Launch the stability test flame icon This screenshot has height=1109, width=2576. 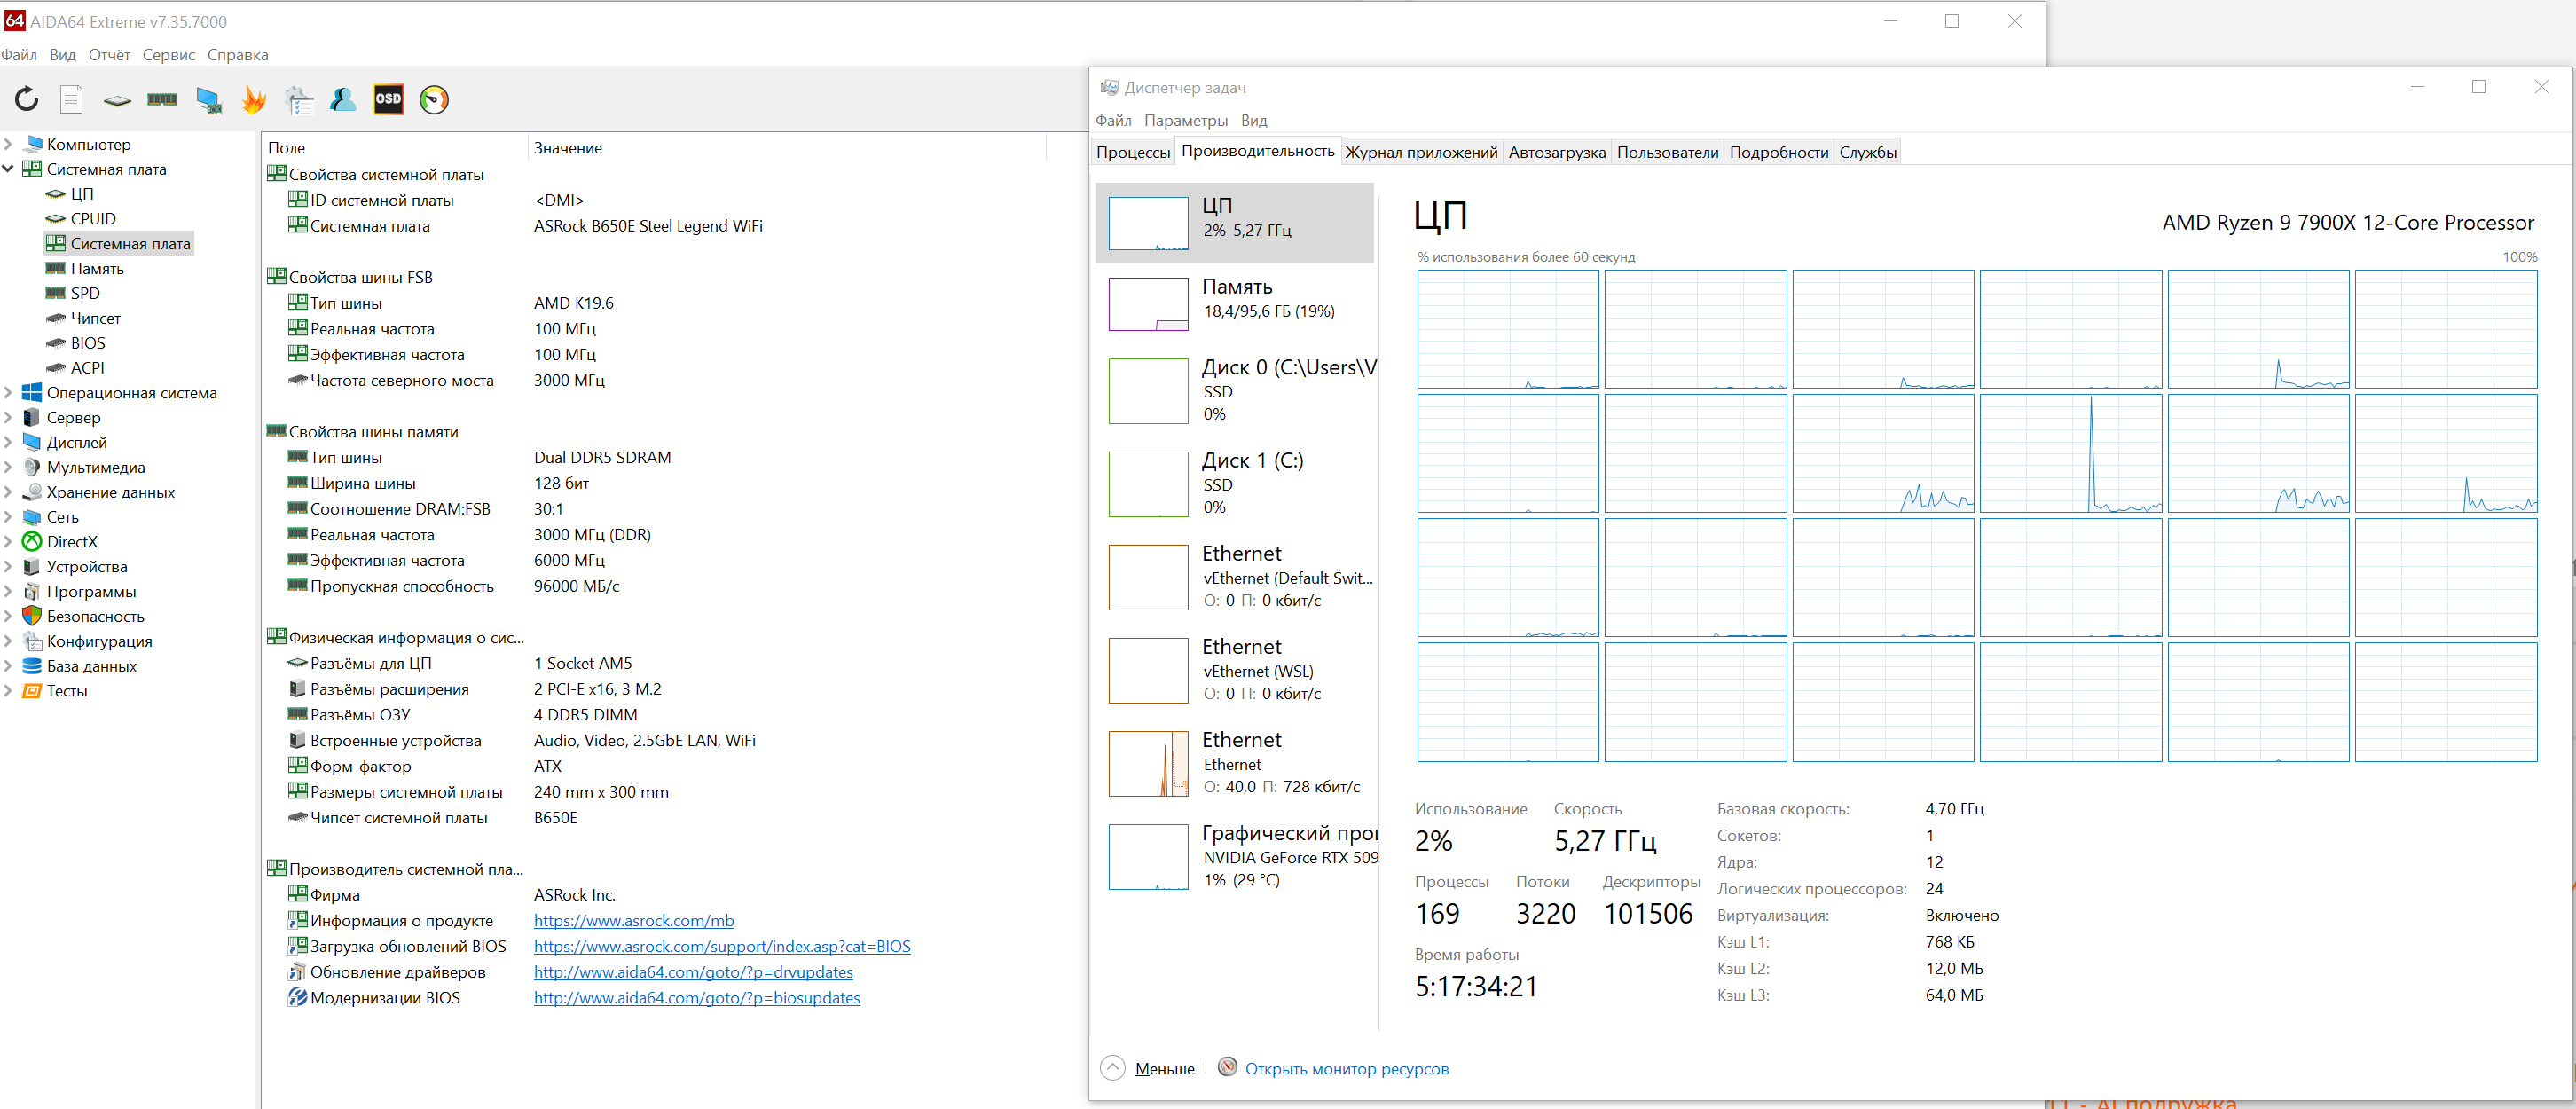coord(254,99)
